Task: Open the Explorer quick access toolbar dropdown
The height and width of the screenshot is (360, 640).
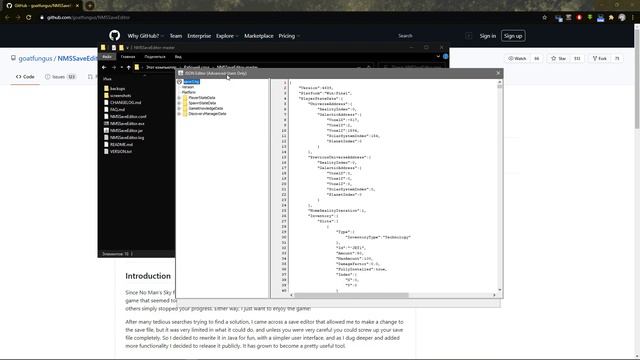Action: click(x=128, y=48)
